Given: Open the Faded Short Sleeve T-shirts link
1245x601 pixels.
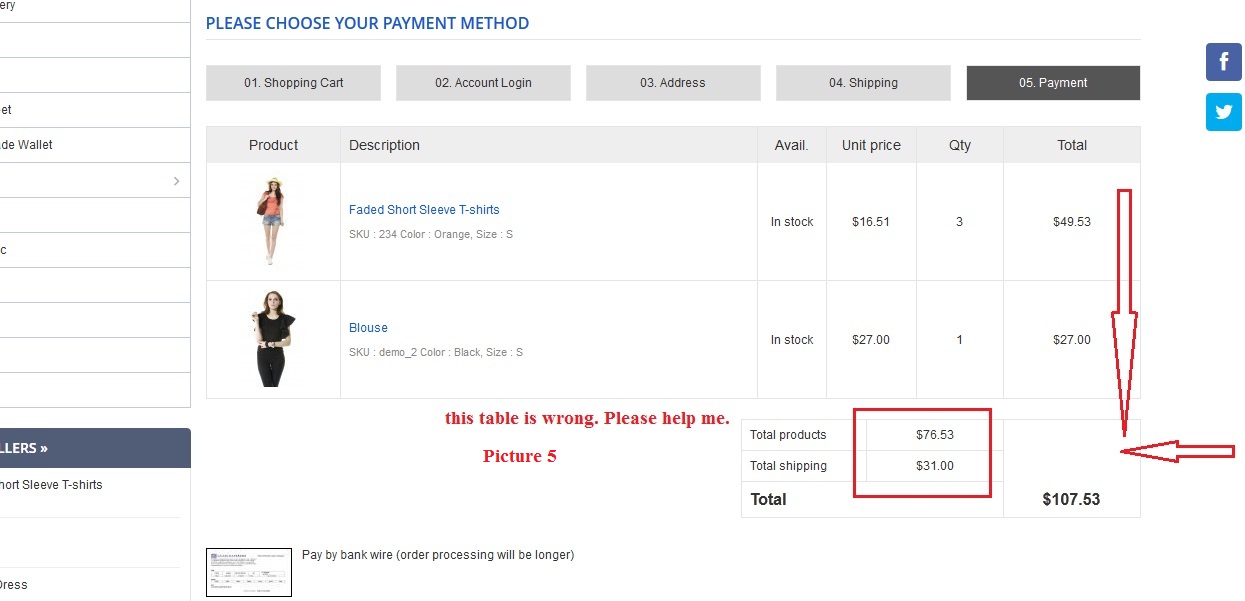Looking at the screenshot, I should [x=424, y=210].
